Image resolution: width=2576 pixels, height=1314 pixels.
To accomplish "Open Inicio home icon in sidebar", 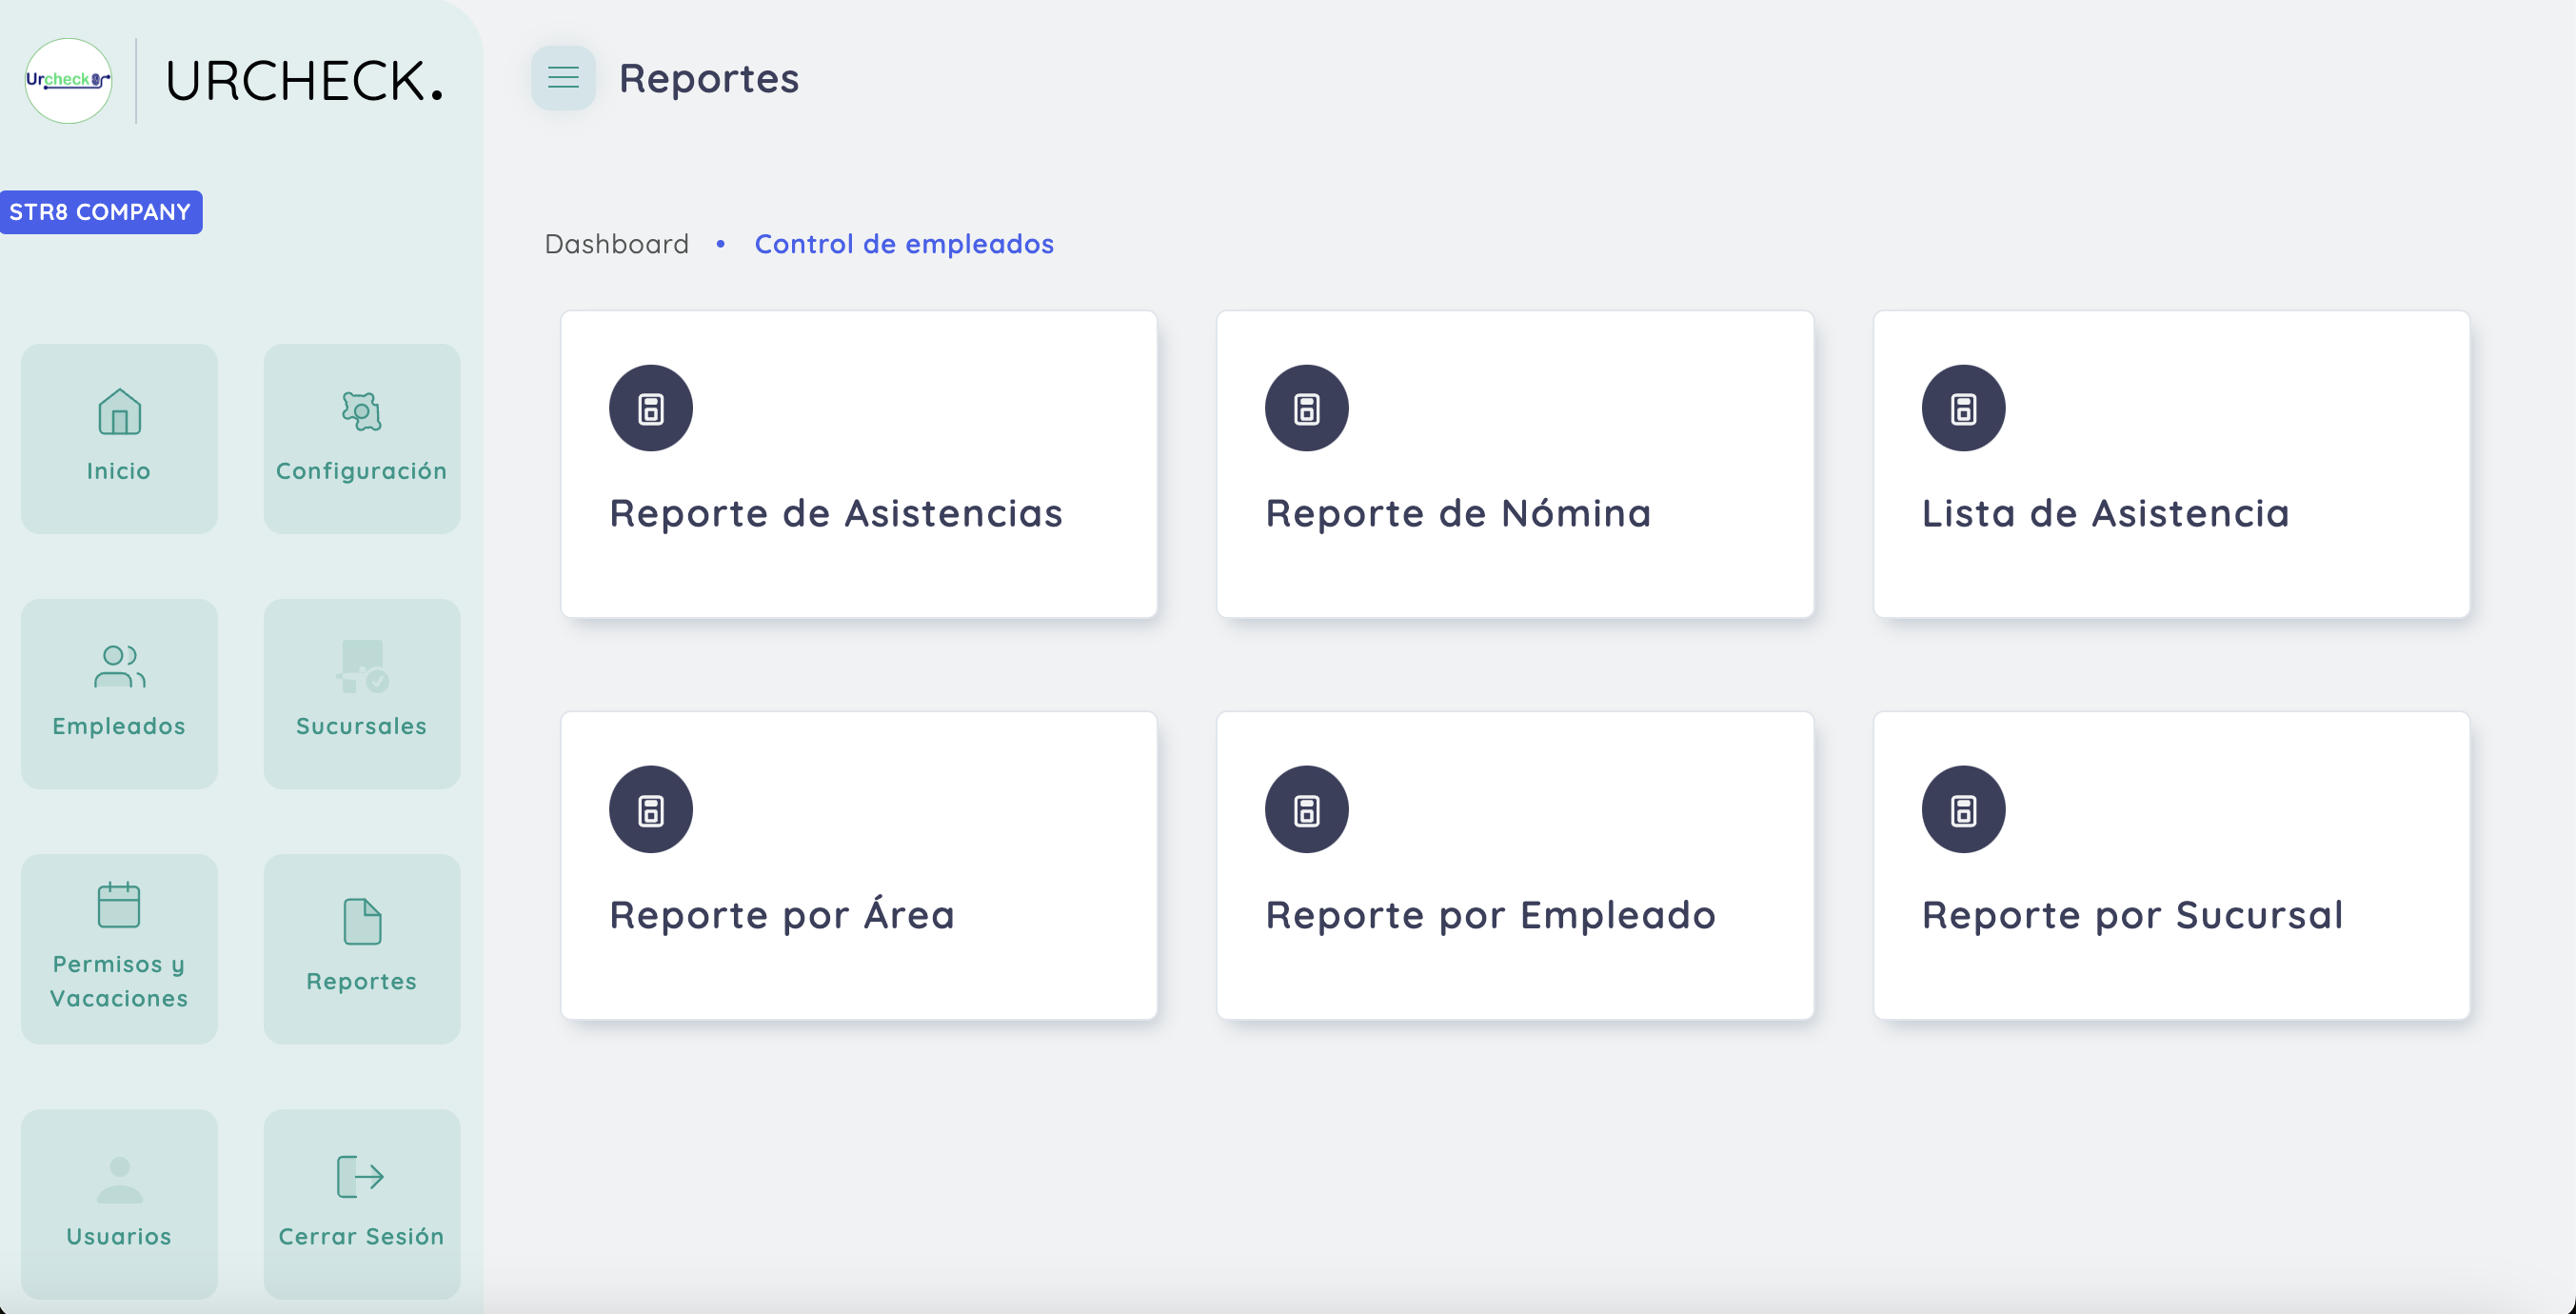I will [119, 412].
